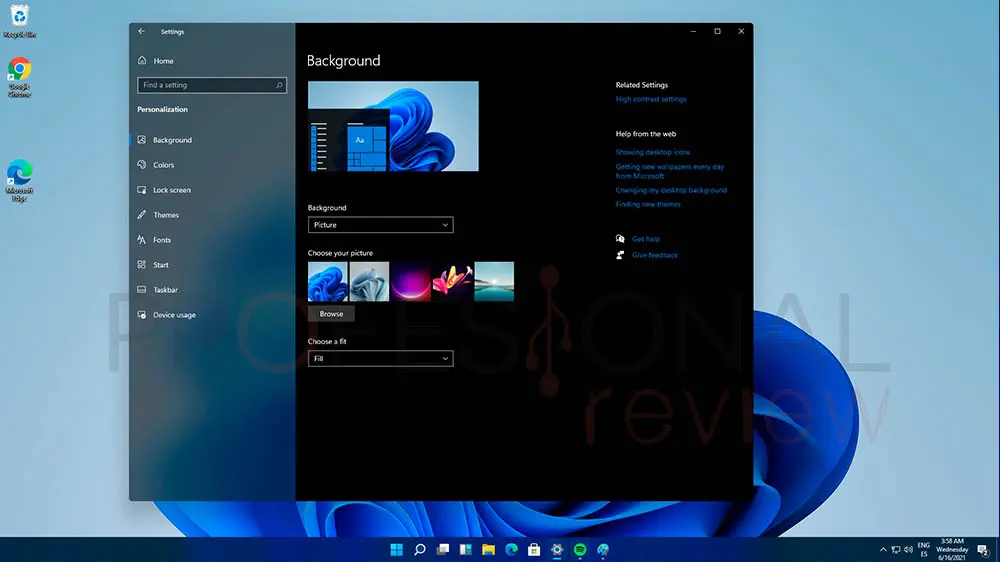Open Getting new wallpapers every day link

[x=670, y=171]
